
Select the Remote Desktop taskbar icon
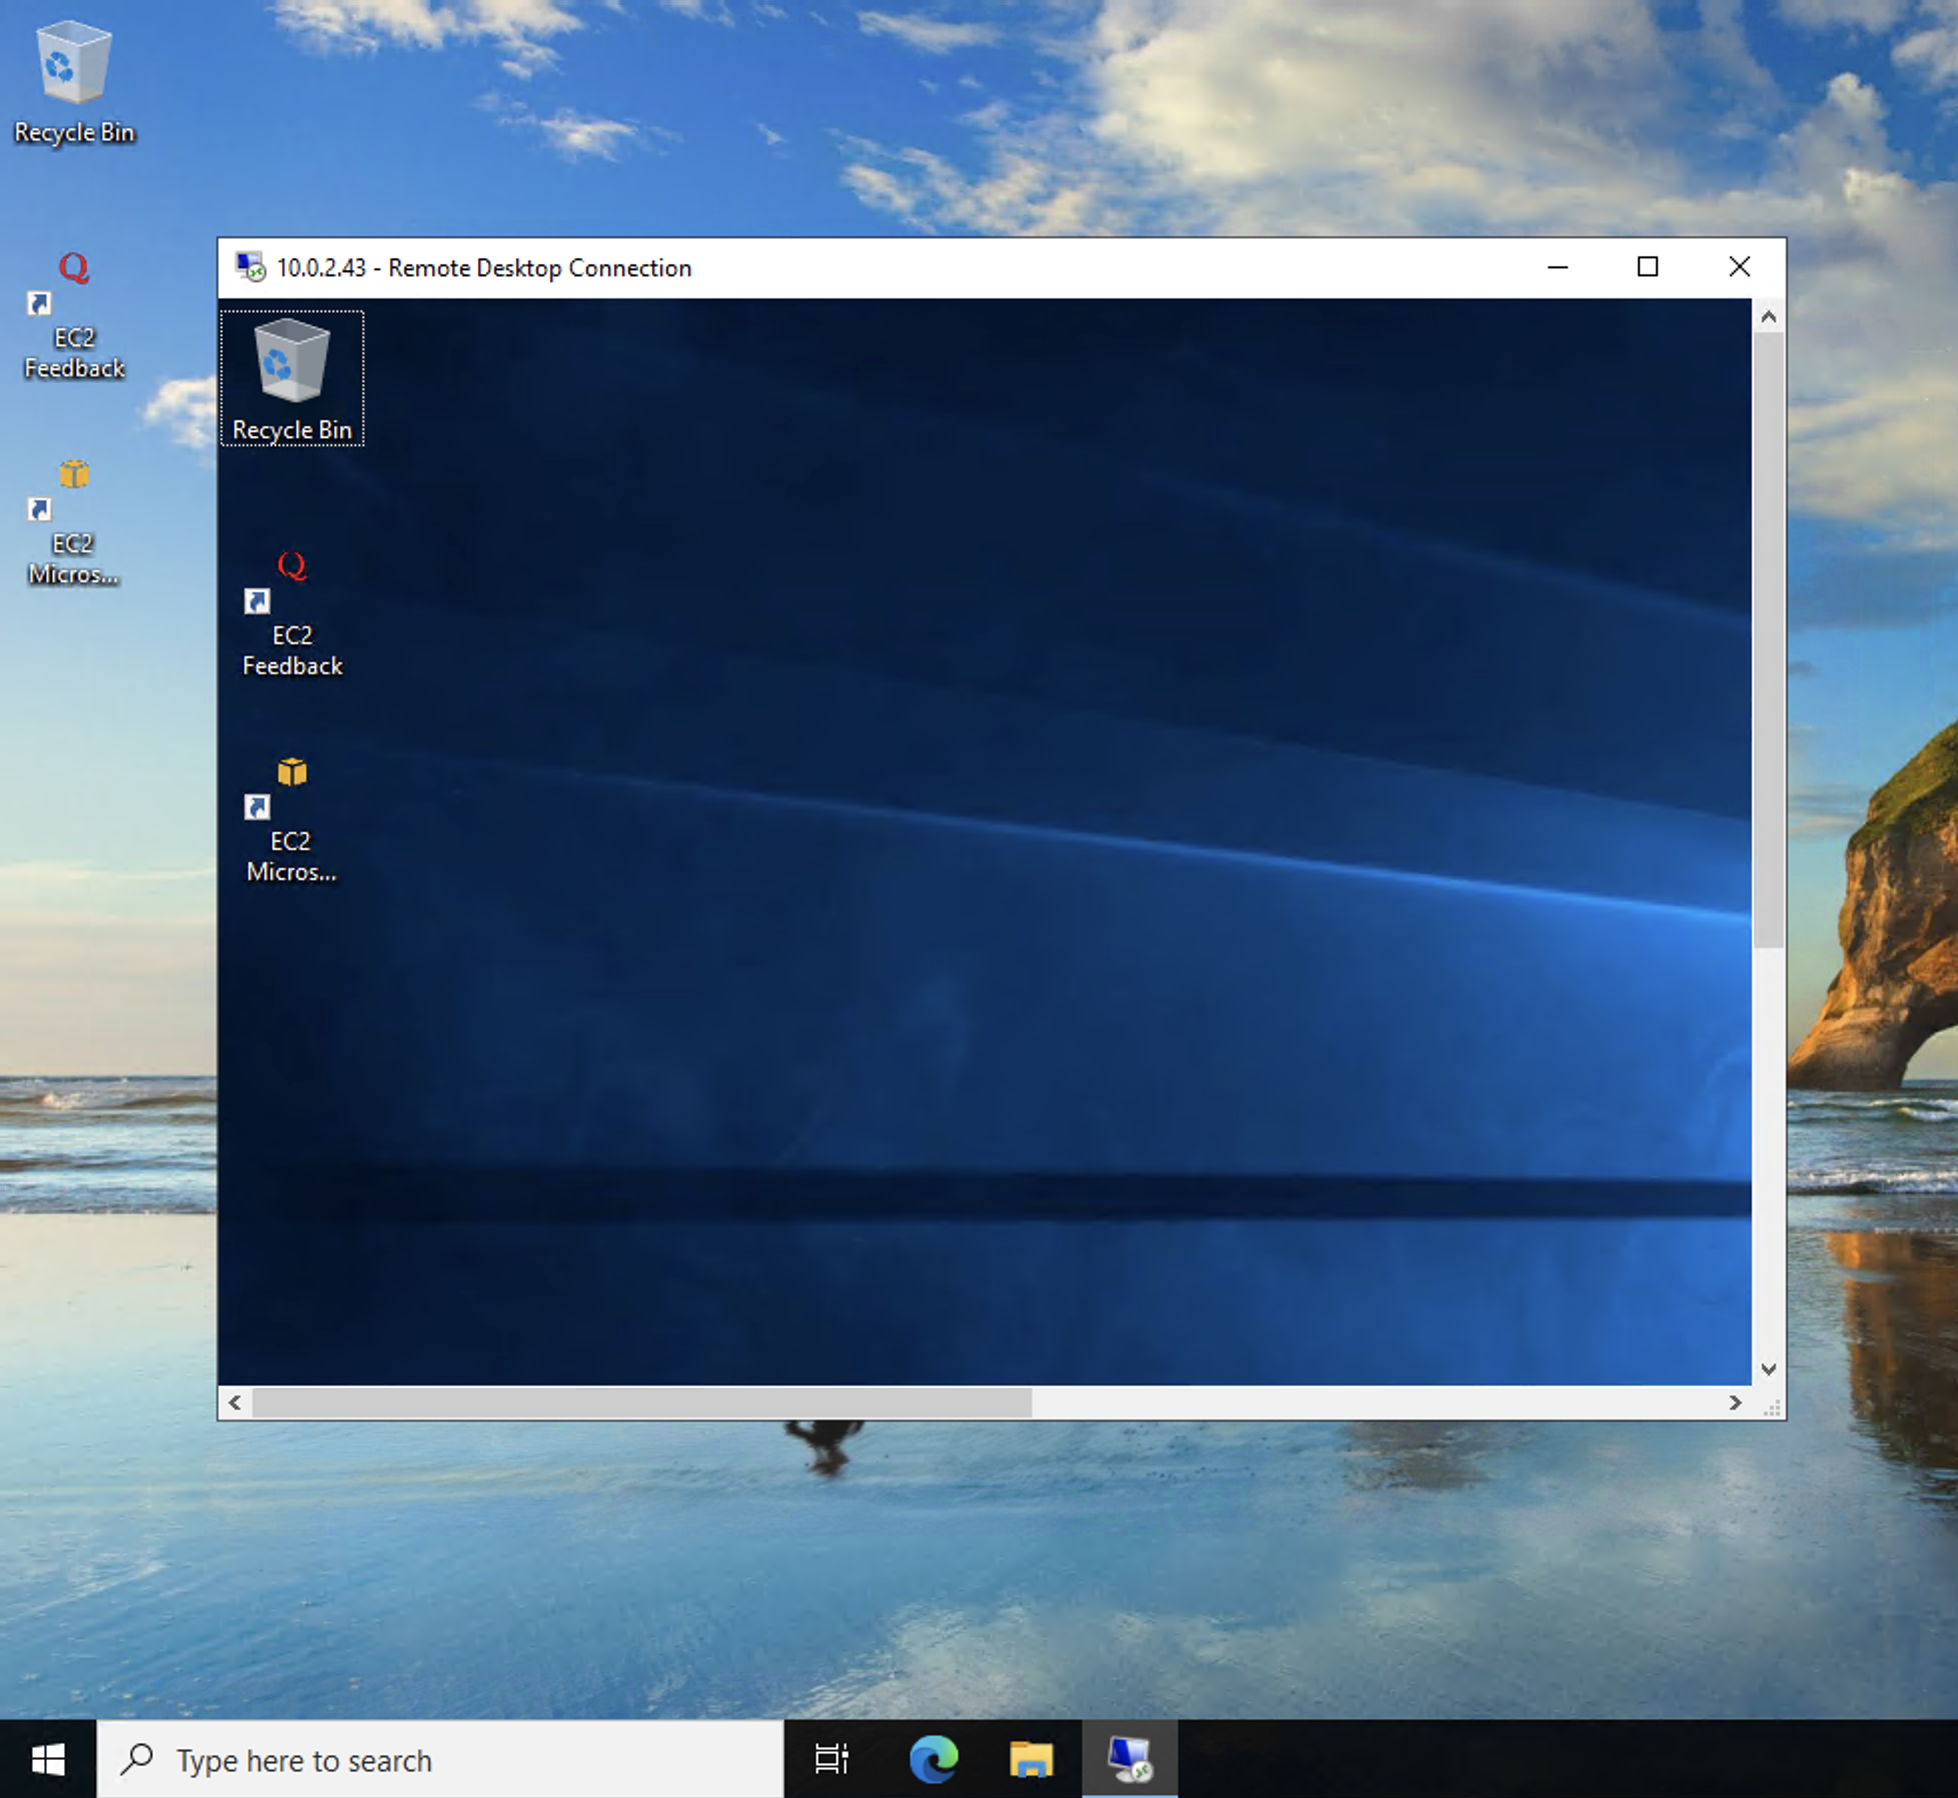[x=1129, y=1759]
